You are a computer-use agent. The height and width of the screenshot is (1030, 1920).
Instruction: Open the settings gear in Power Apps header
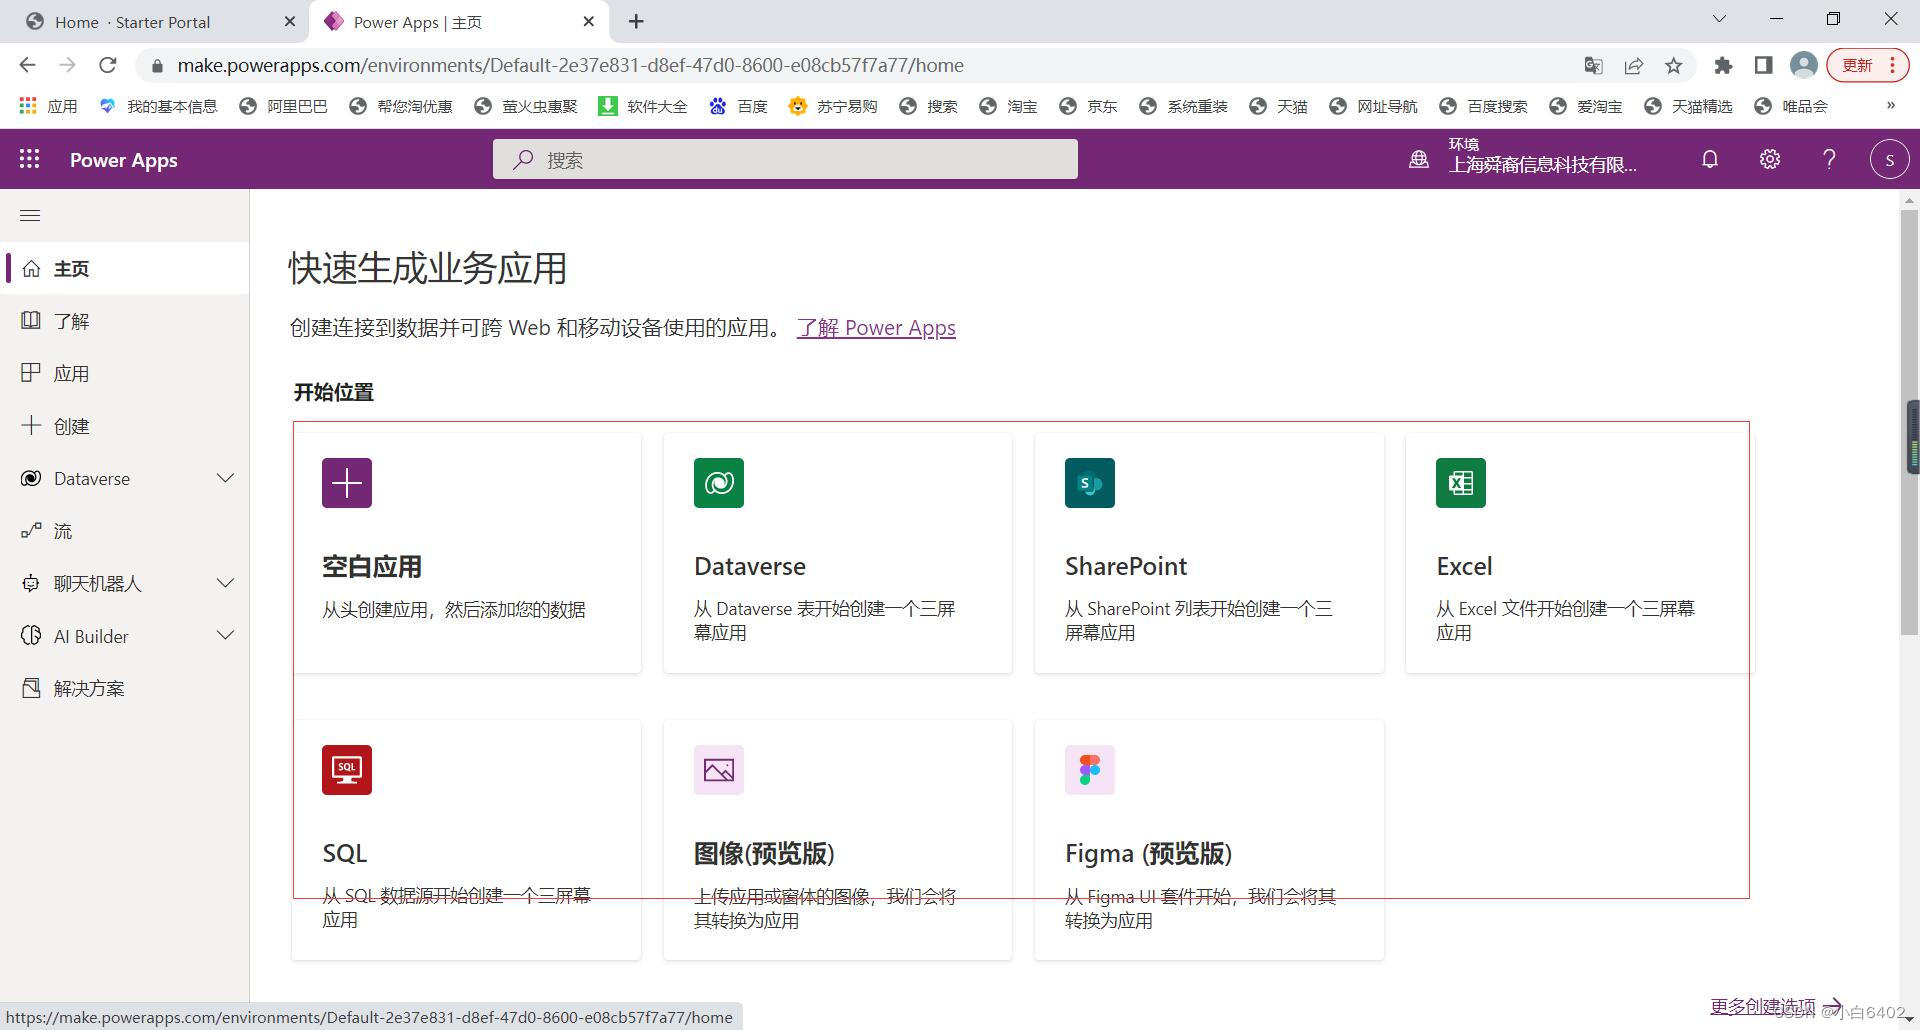1770,159
